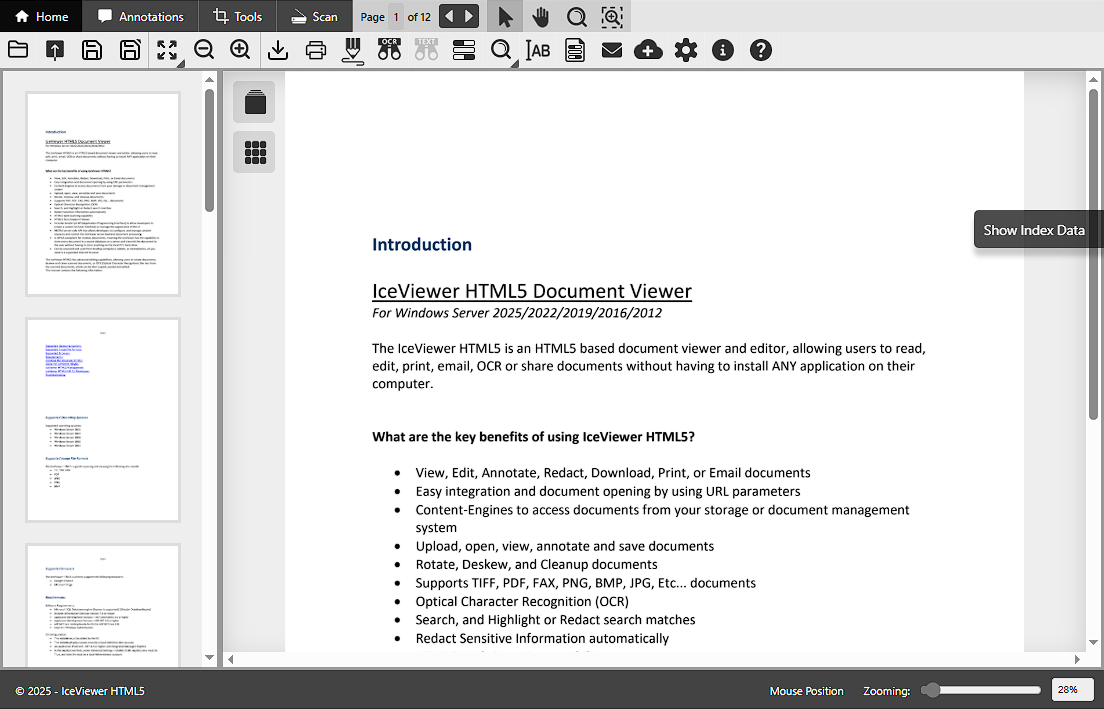The image size is (1104, 709).
Task: Open the extract text tool
Action: click(x=426, y=49)
